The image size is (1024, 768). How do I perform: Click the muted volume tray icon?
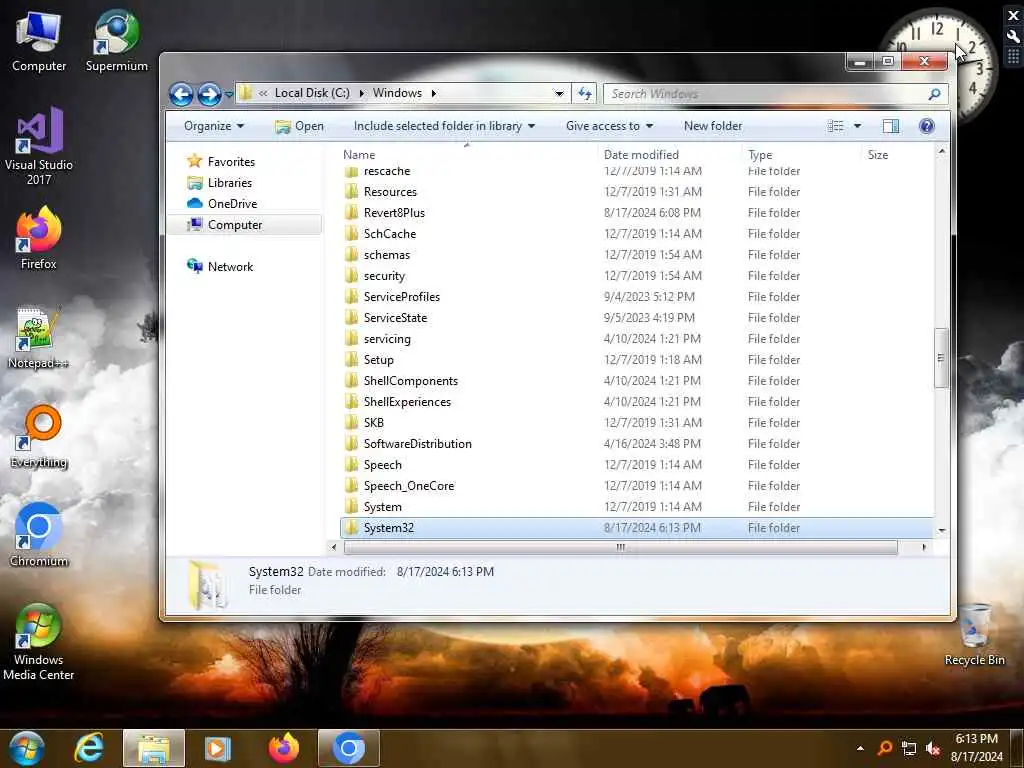point(934,748)
